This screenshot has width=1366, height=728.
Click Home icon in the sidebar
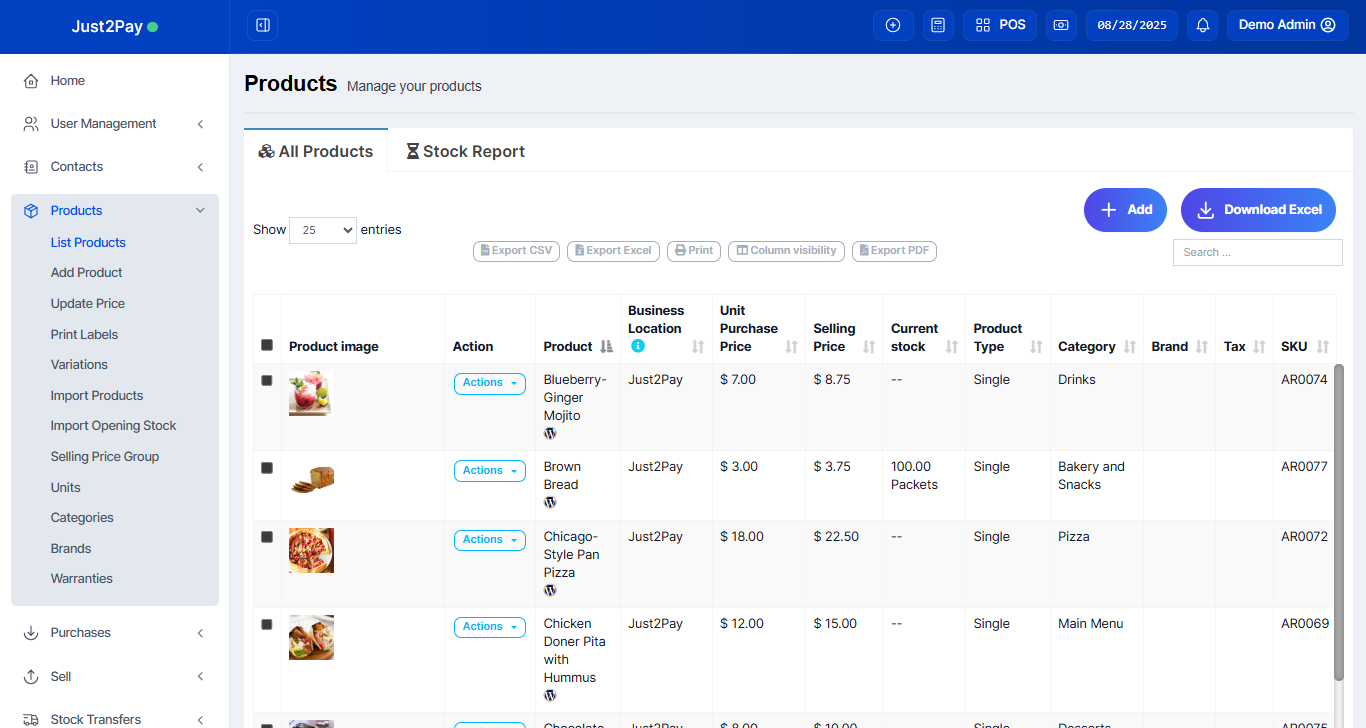pyautogui.click(x=31, y=81)
